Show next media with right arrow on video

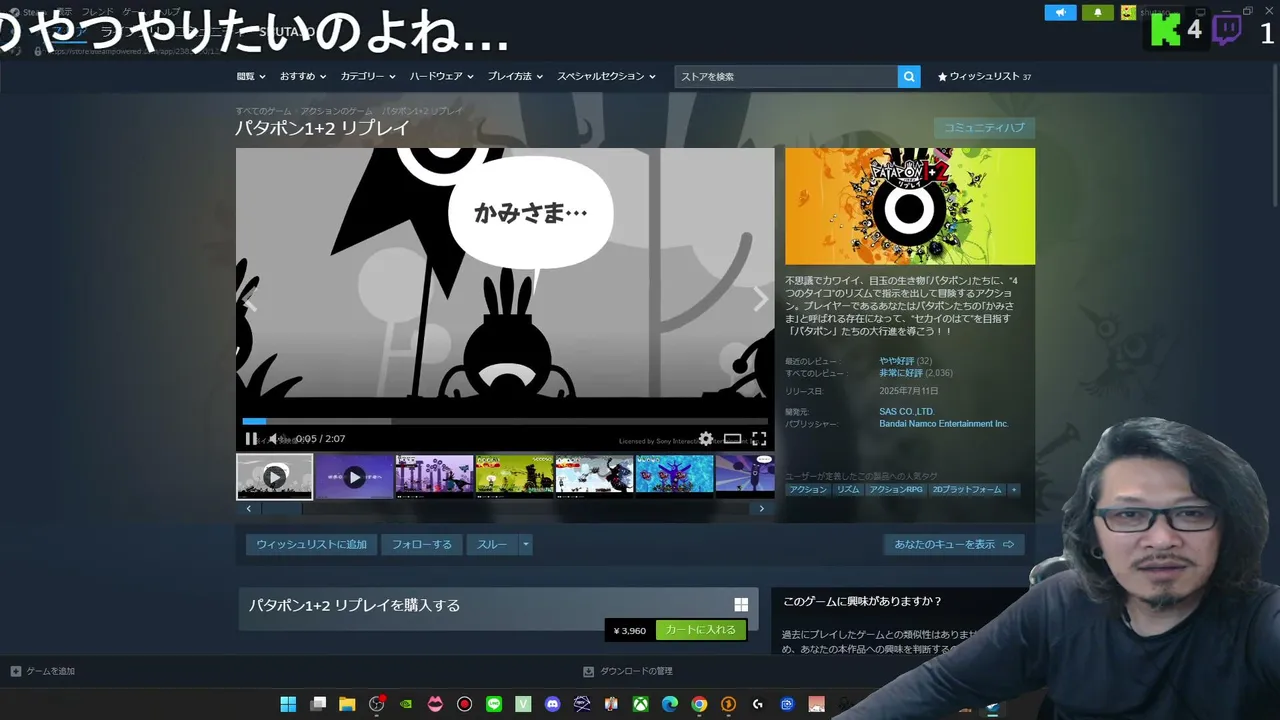[760, 299]
